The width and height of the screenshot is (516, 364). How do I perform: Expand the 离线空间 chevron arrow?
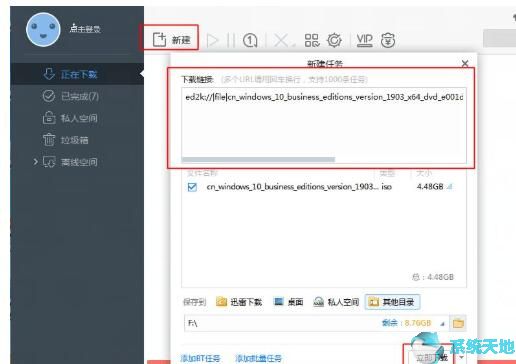(35, 162)
